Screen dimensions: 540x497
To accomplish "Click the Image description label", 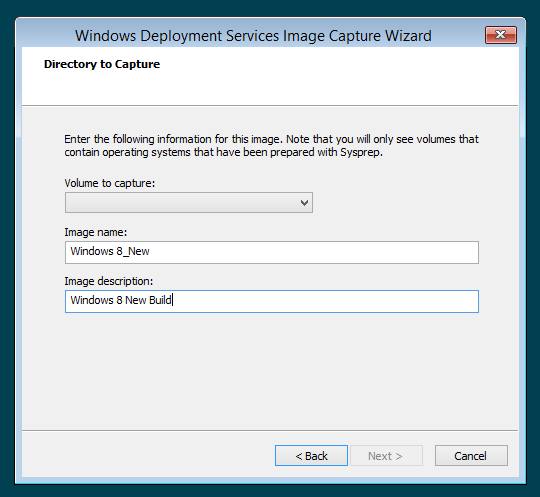I will click(x=108, y=281).
